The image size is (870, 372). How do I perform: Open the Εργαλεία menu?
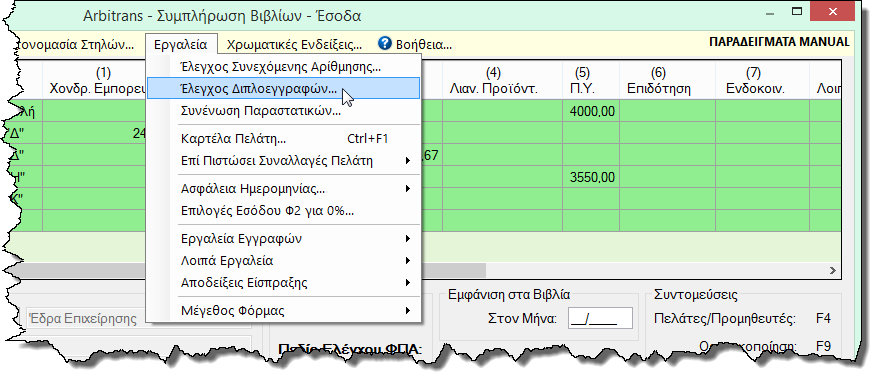pyautogui.click(x=181, y=44)
